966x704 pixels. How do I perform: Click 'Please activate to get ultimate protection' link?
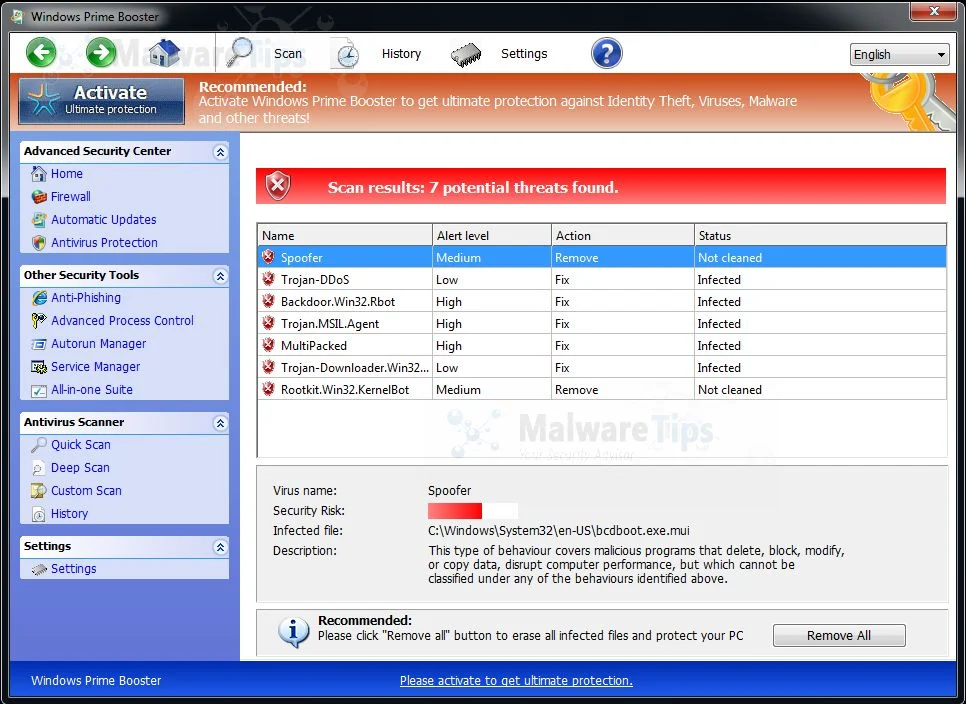(x=516, y=681)
